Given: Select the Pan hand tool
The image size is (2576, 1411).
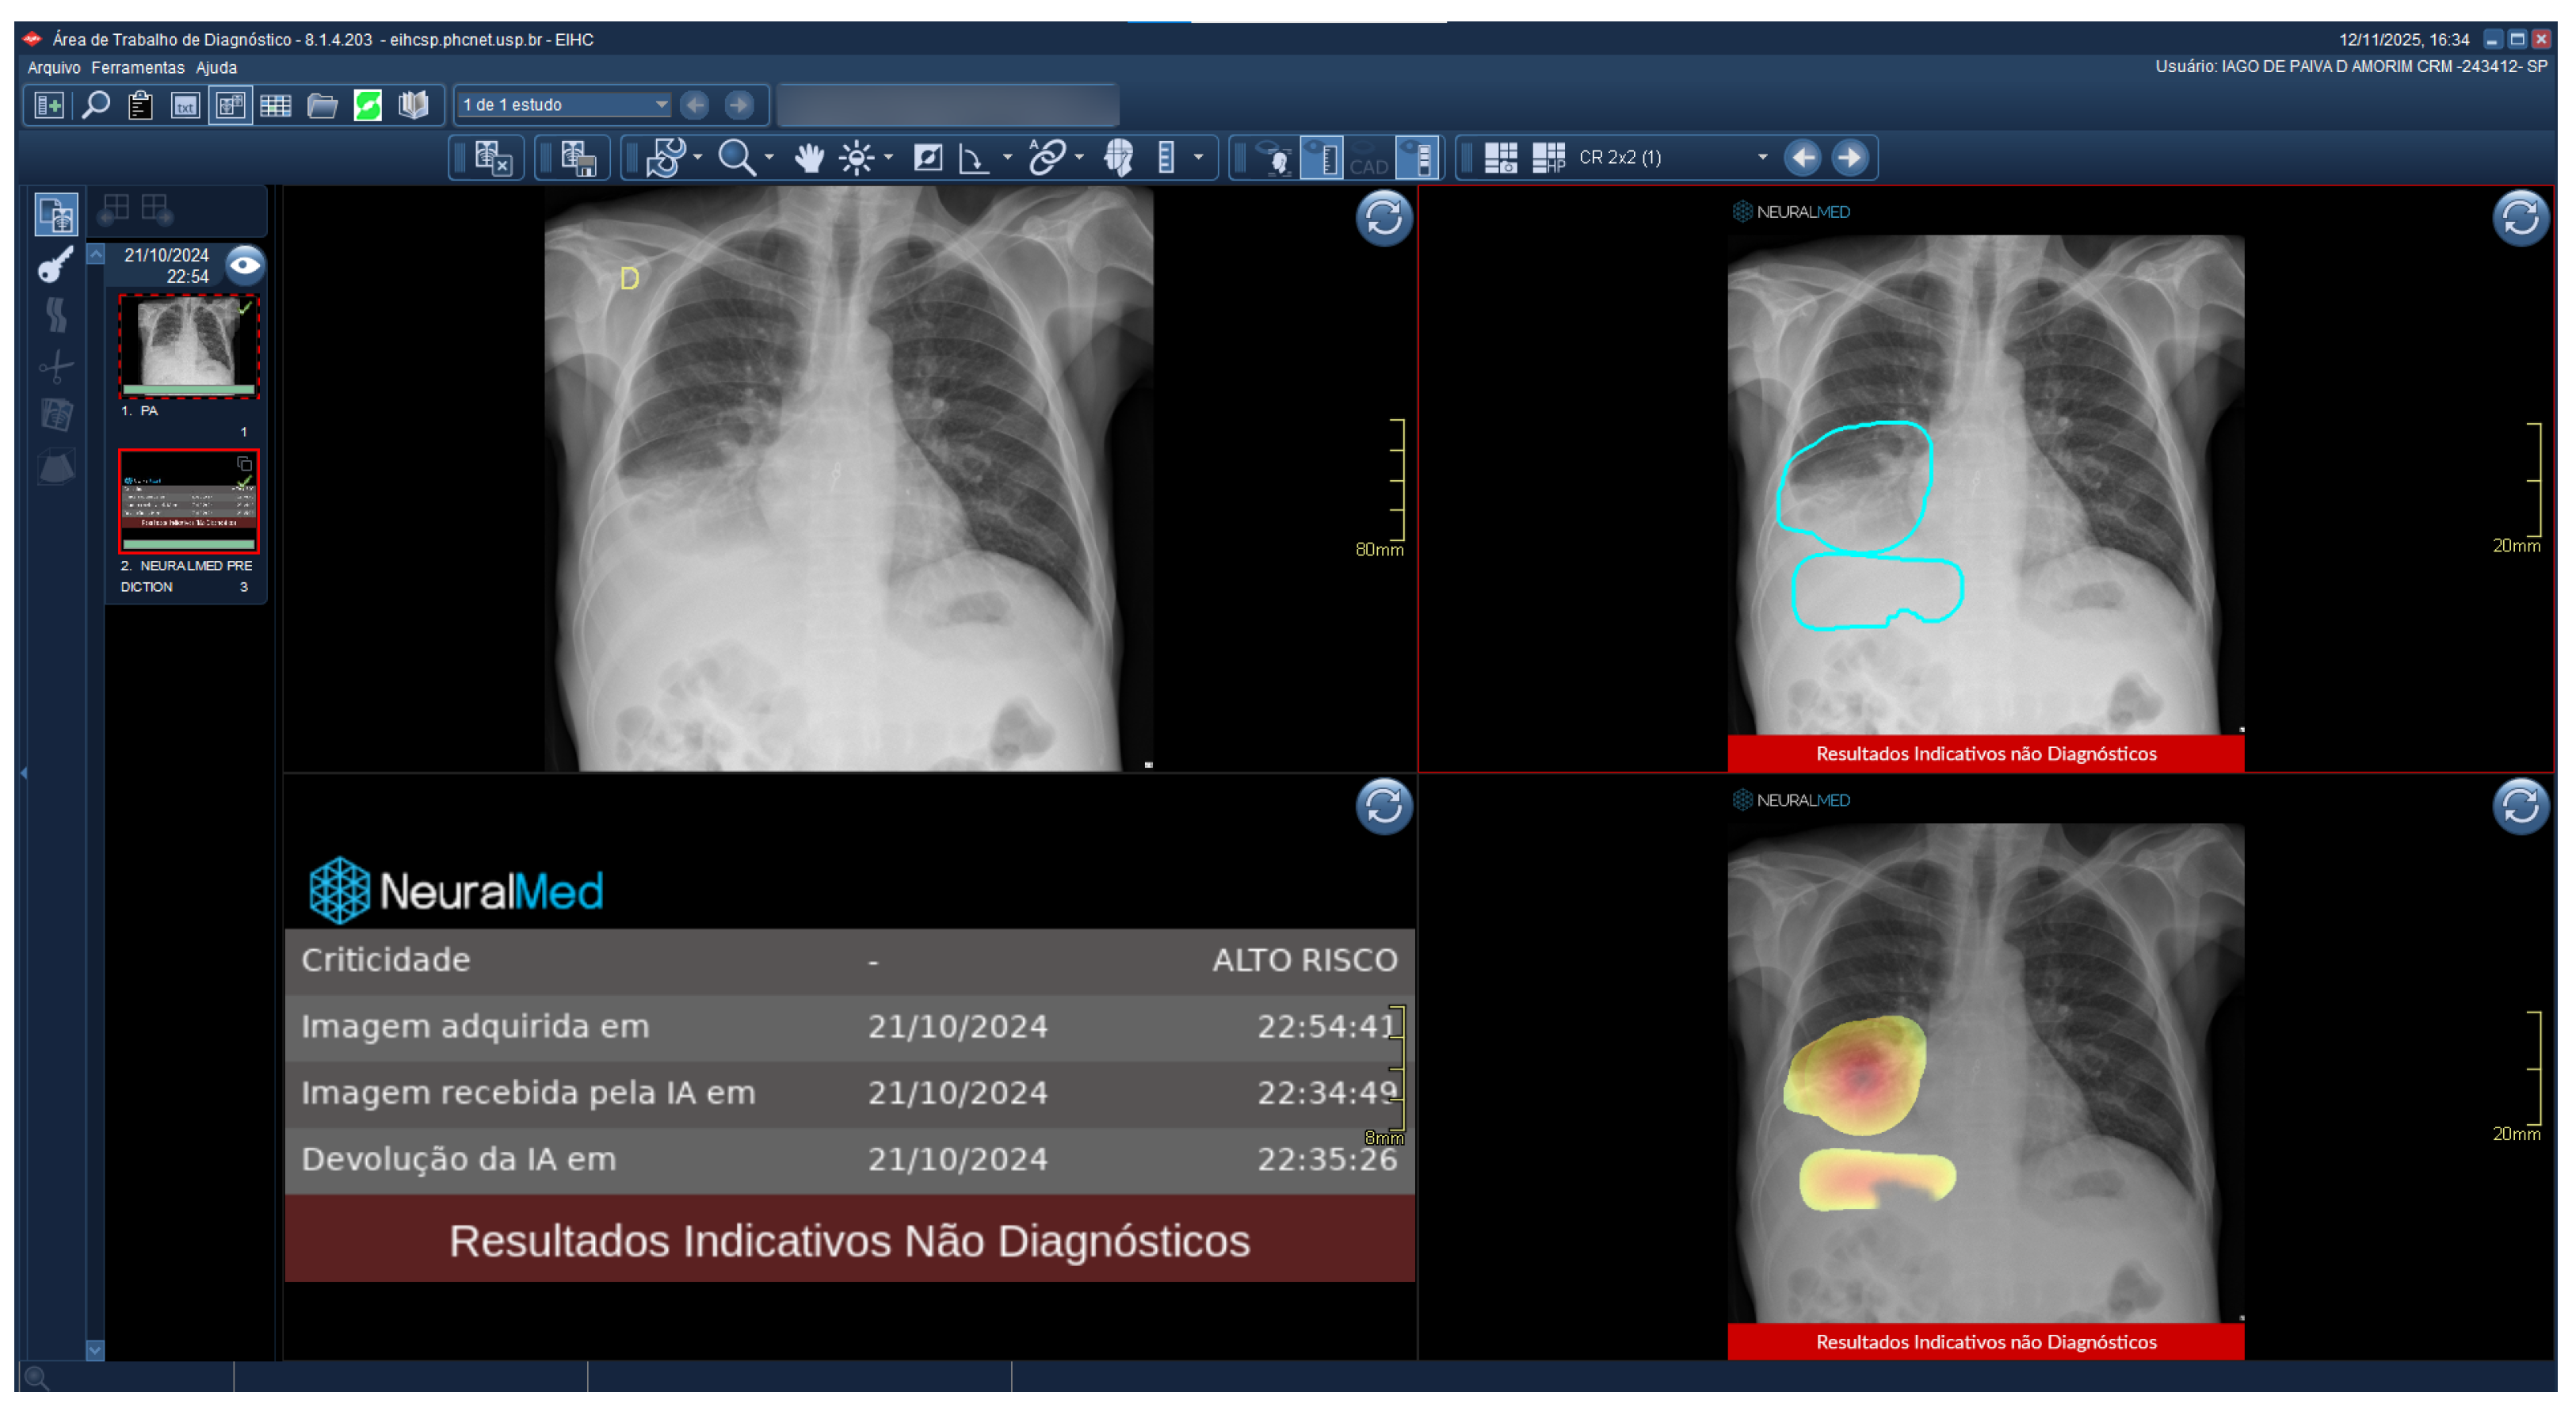Looking at the screenshot, I should [x=808, y=158].
